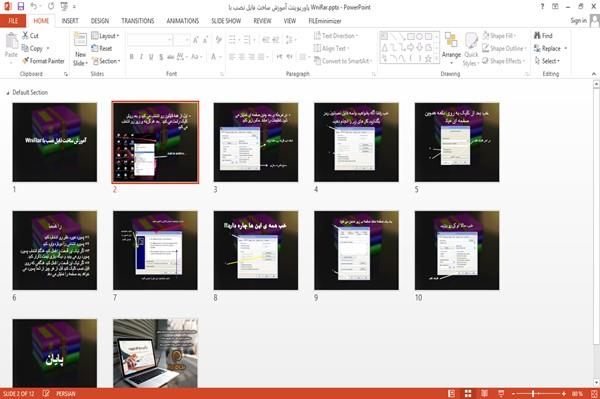Adjust the zoom slider
The image size is (600, 399).
click(533, 394)
